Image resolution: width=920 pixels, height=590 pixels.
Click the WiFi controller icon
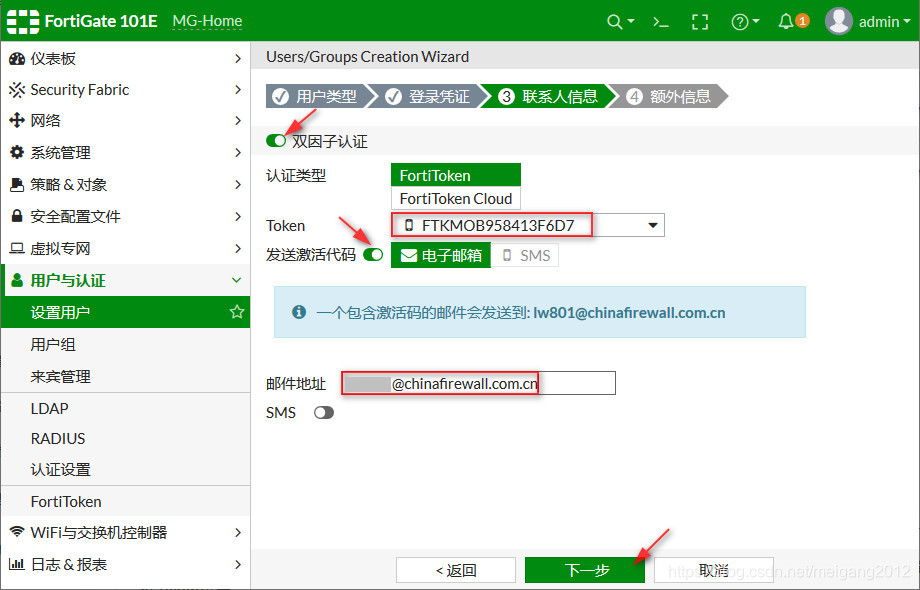click(17, 531)
